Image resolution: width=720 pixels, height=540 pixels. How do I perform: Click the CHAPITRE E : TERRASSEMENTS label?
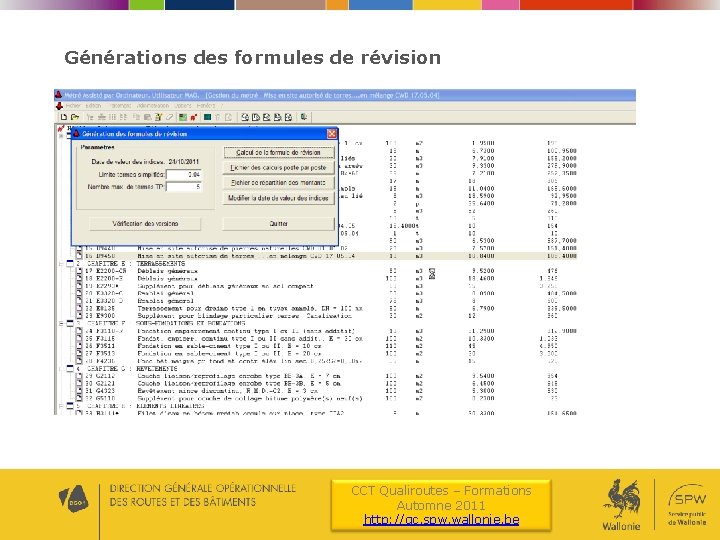pos(135,264)
